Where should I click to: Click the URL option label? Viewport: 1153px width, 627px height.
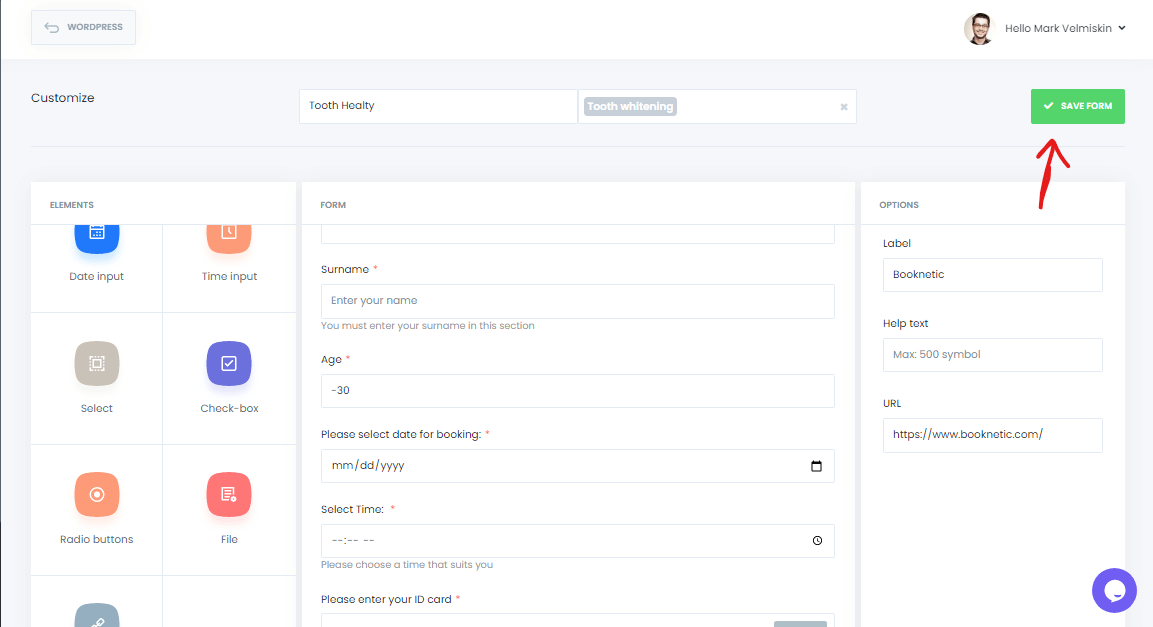point(891,404)
